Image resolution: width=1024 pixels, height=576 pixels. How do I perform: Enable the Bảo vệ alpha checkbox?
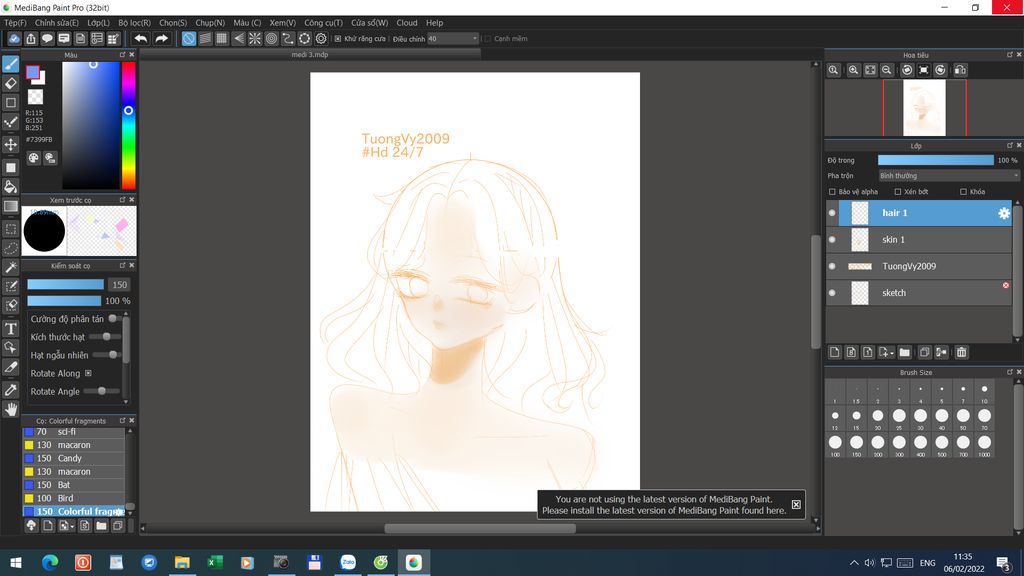(x=833, y=192)
